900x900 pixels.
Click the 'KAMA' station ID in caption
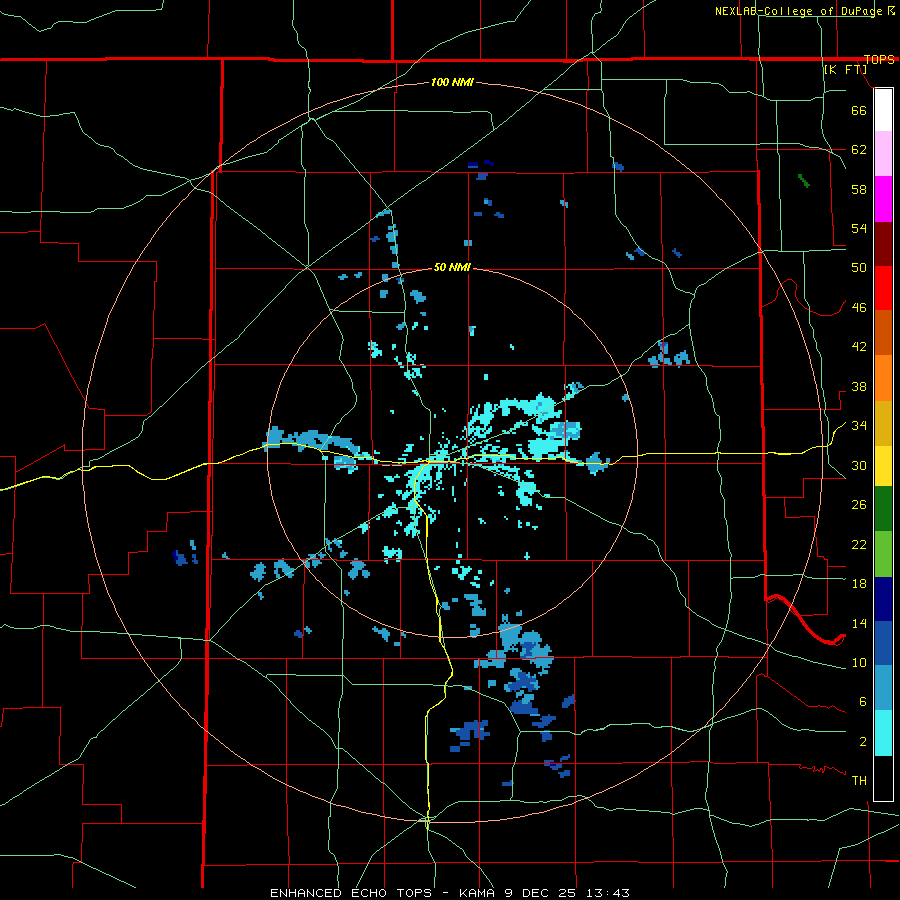coord(478,893)
